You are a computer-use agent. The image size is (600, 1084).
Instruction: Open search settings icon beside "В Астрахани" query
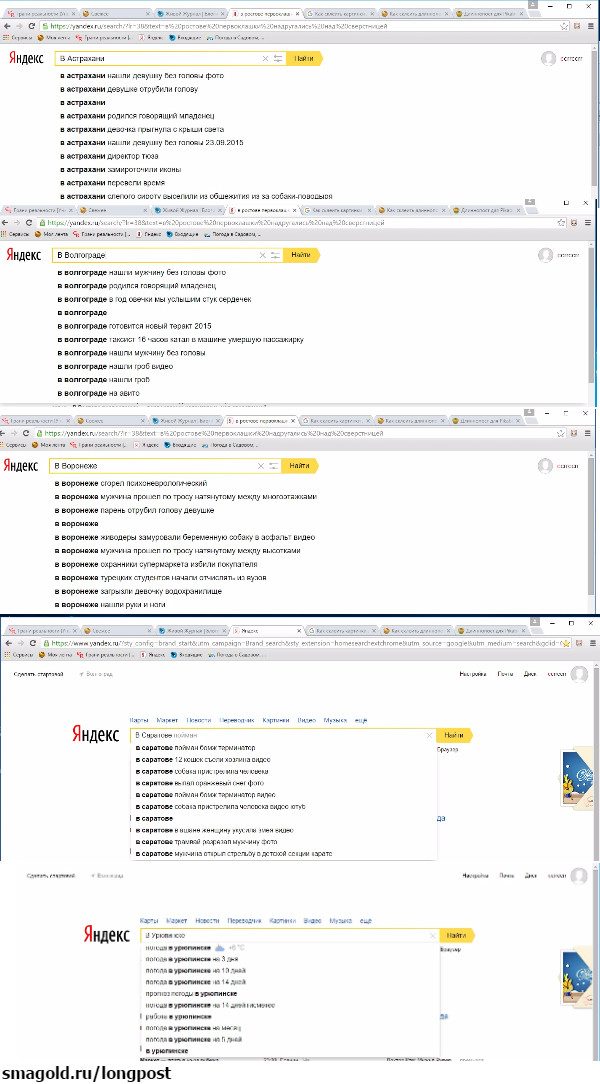(278, 59)
